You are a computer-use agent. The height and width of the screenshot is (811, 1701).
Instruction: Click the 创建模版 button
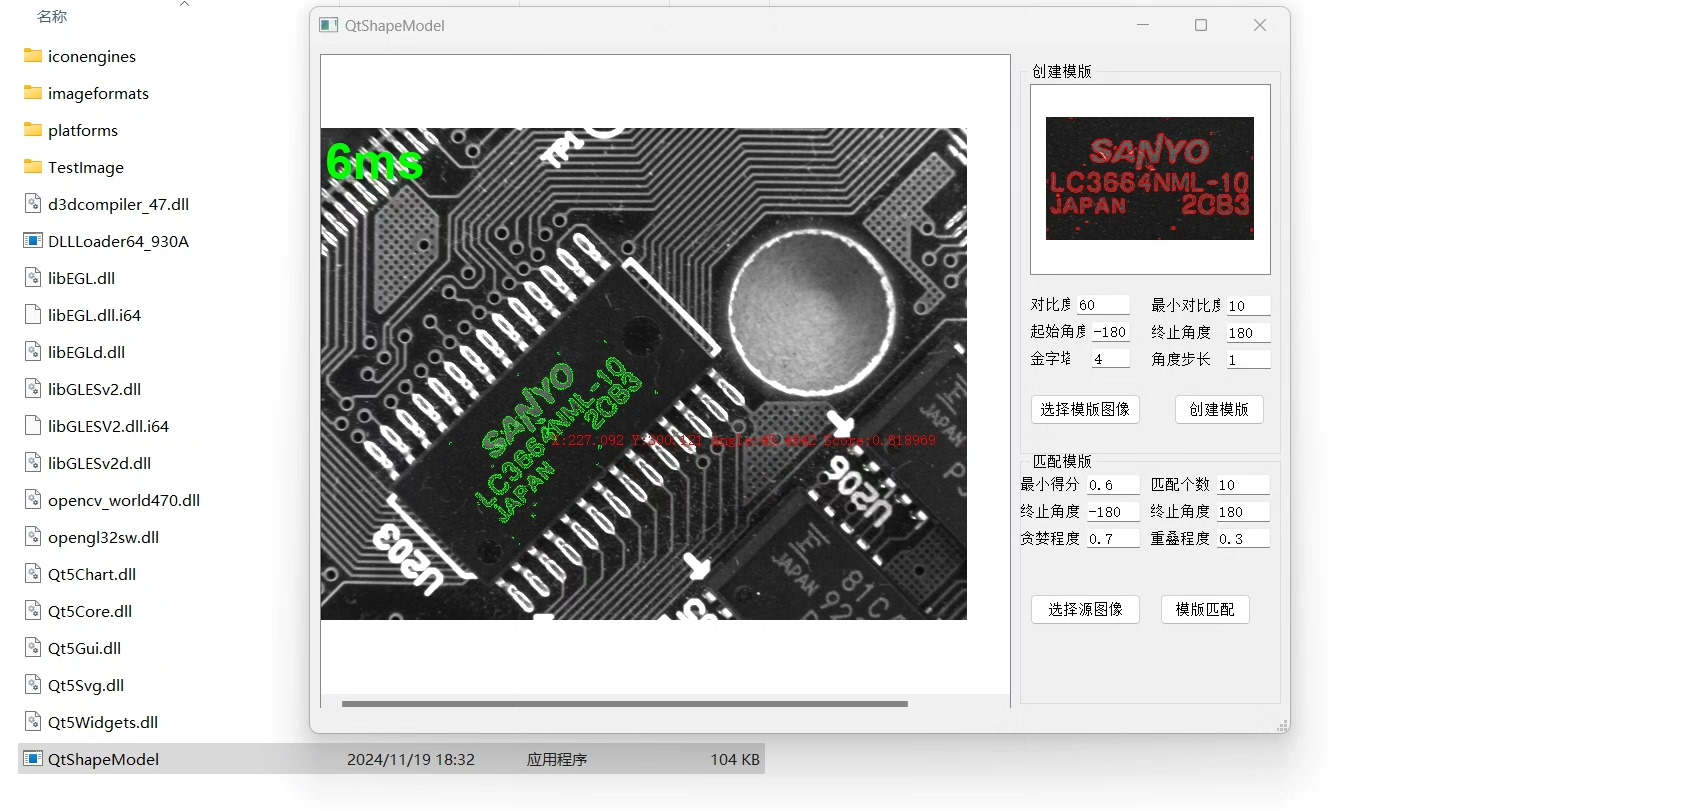click(x=1219, y=409)
